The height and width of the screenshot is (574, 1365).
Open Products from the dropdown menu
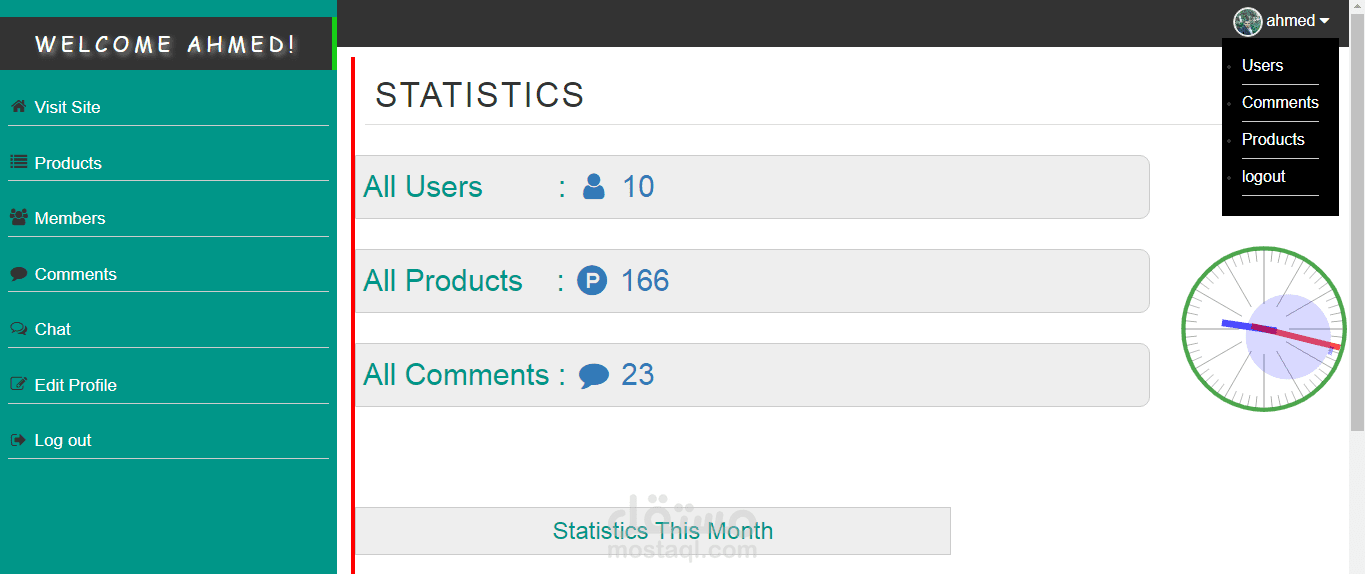pyautogui.click(x=1273, y=140)
